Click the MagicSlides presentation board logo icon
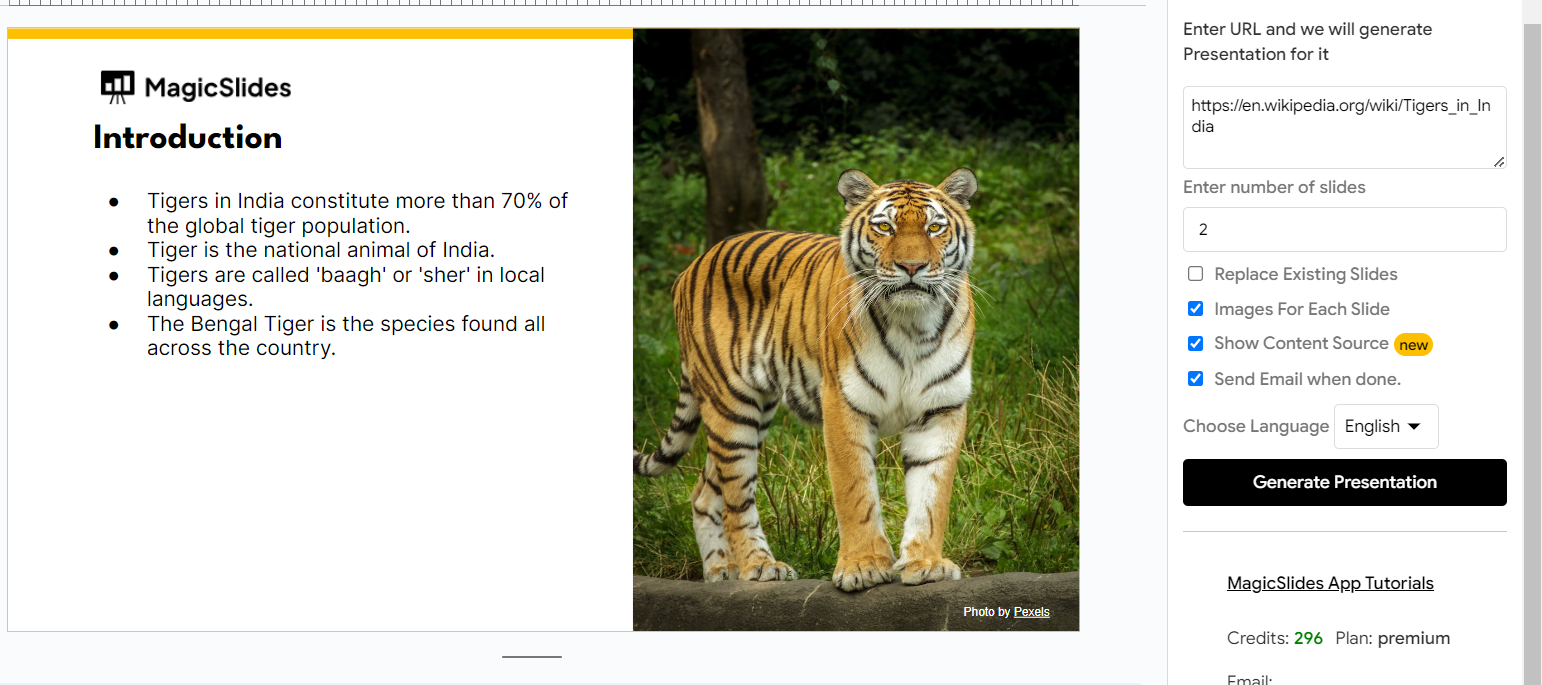 point(117,87)
